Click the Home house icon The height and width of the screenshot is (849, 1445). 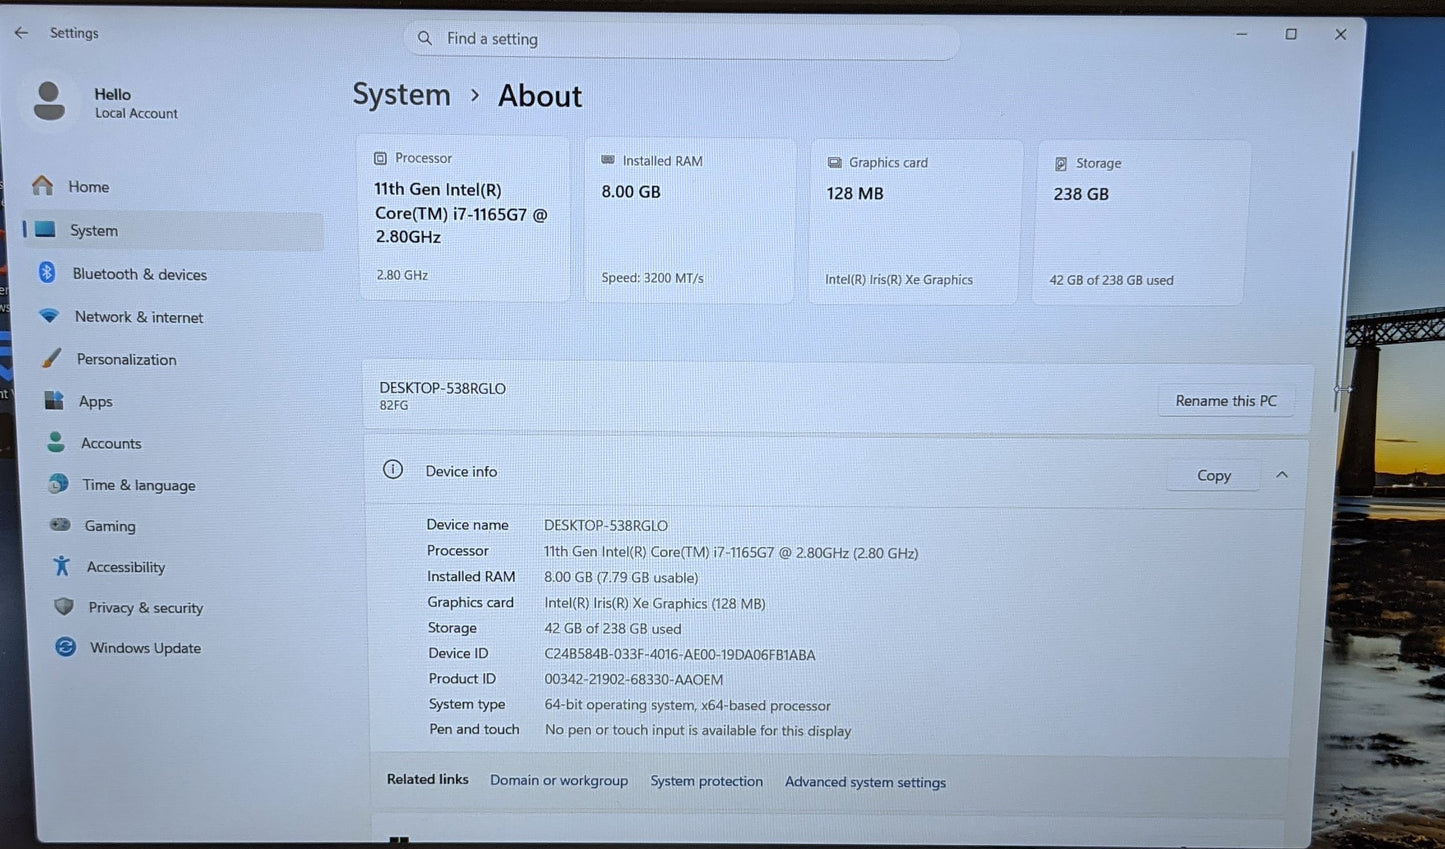pyautogui.click(x=42, y=186)
